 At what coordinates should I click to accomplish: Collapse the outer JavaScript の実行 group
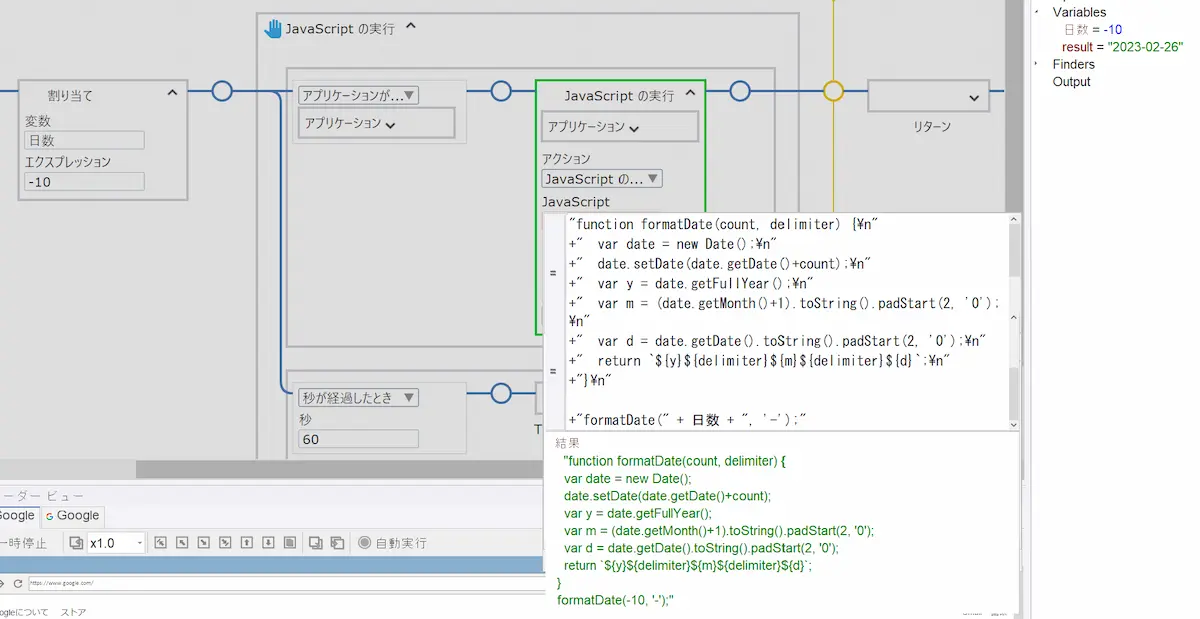coord(411,27)
